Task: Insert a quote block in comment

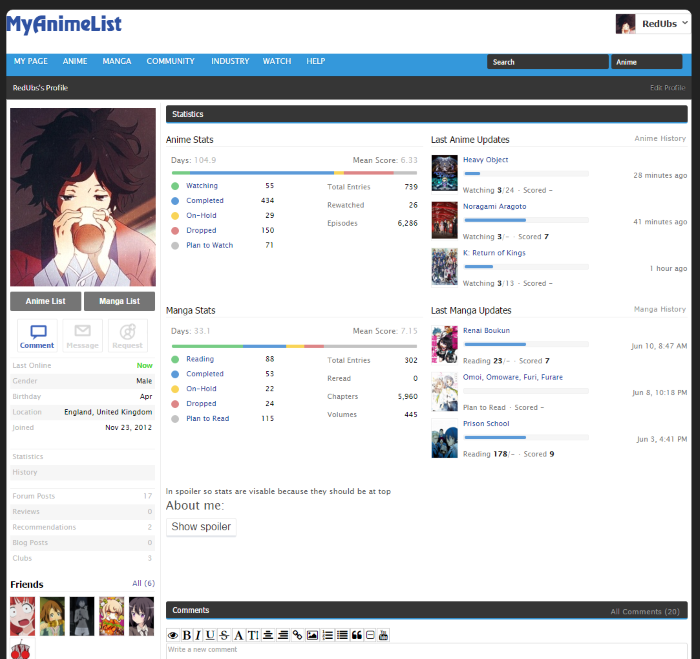Action: click(x=356, y=635)
